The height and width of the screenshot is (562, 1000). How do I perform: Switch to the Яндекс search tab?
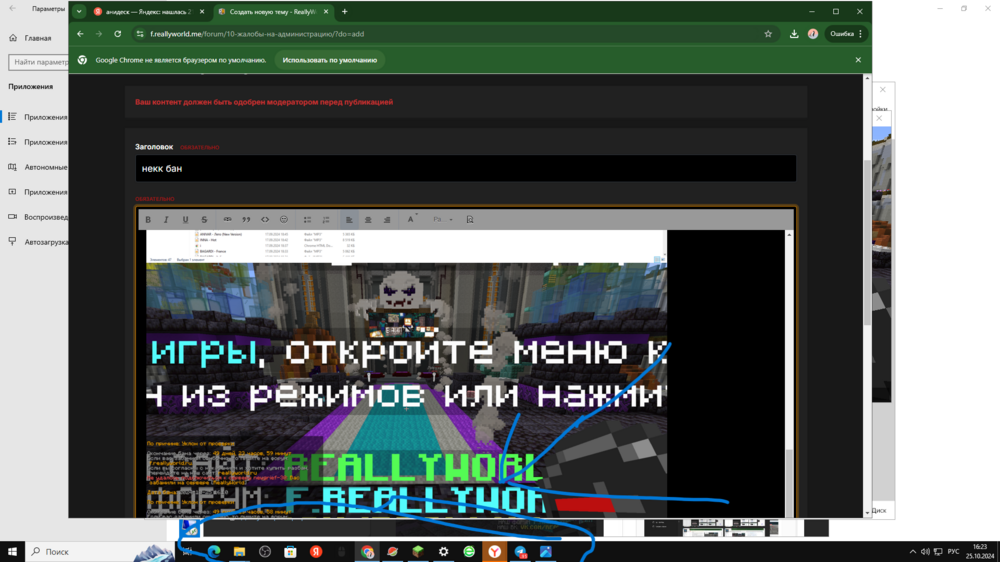coord(147,11)
